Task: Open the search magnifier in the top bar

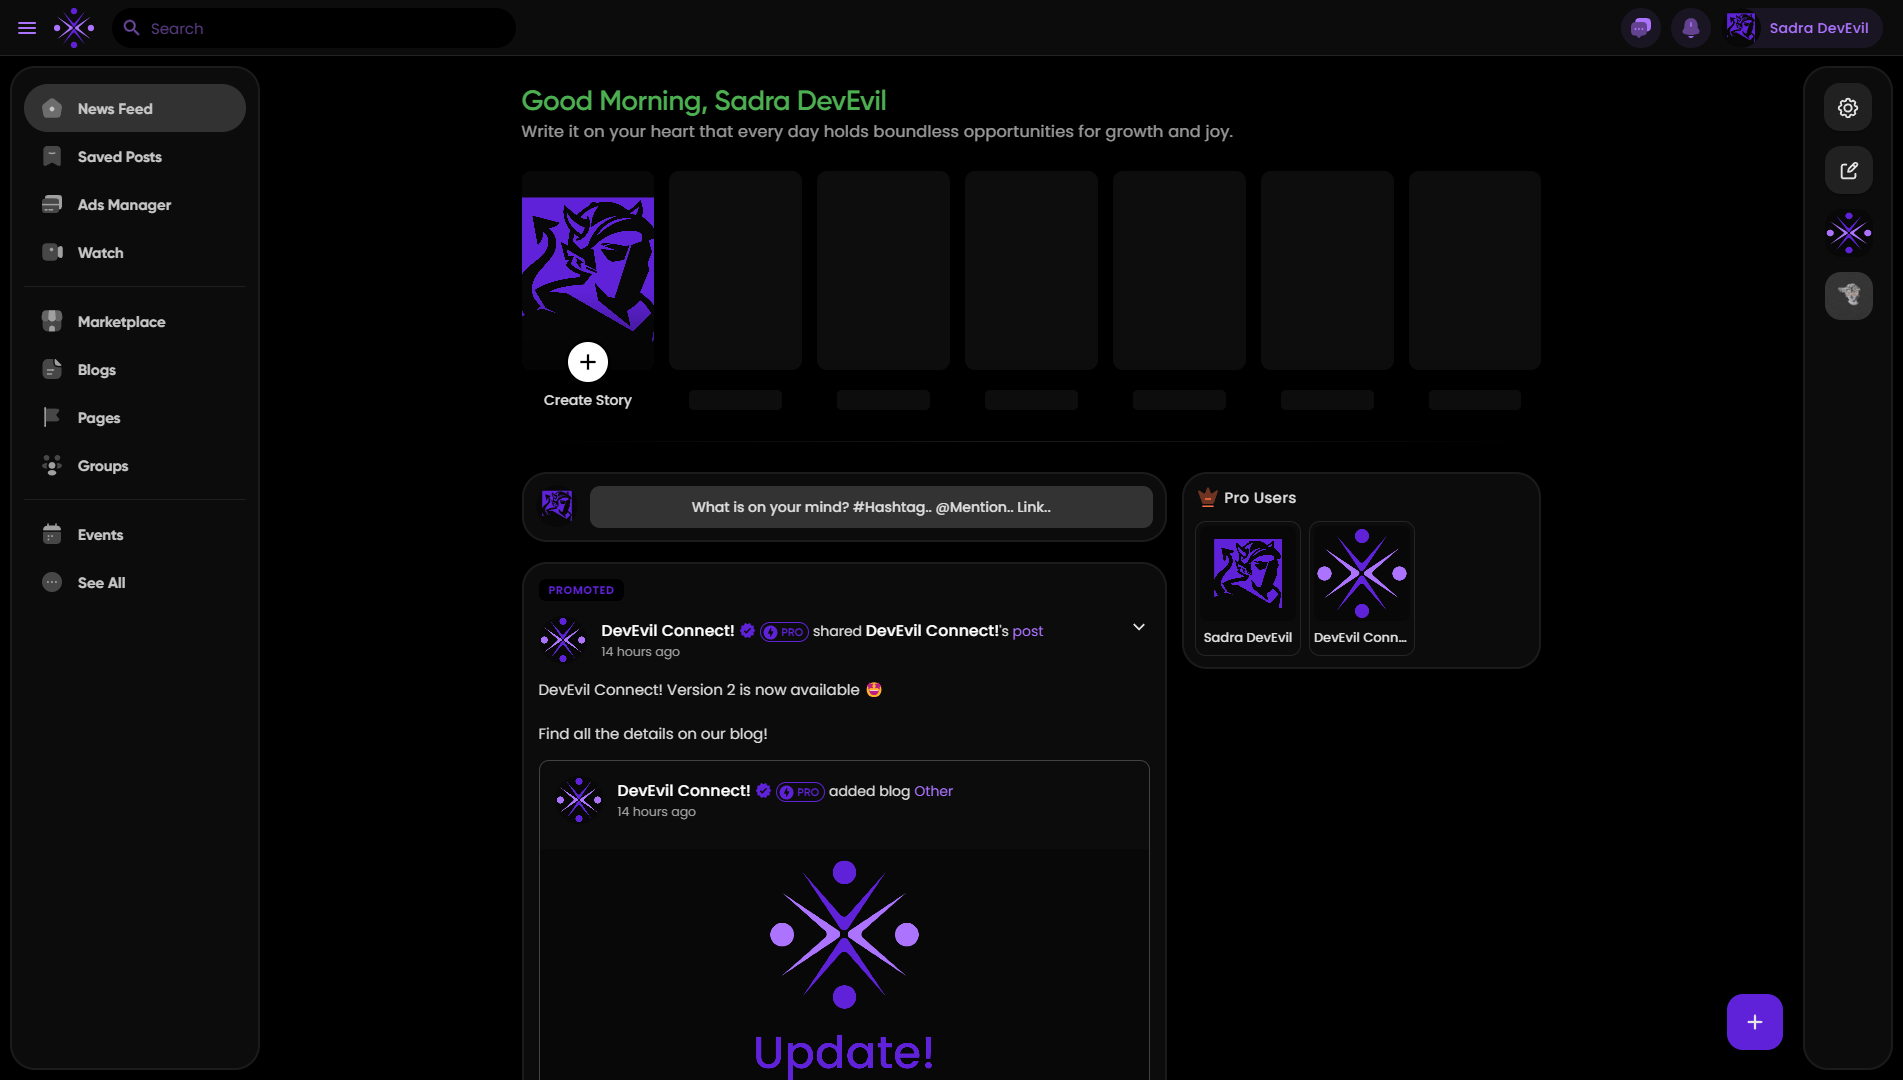Action: pos(131,28)
